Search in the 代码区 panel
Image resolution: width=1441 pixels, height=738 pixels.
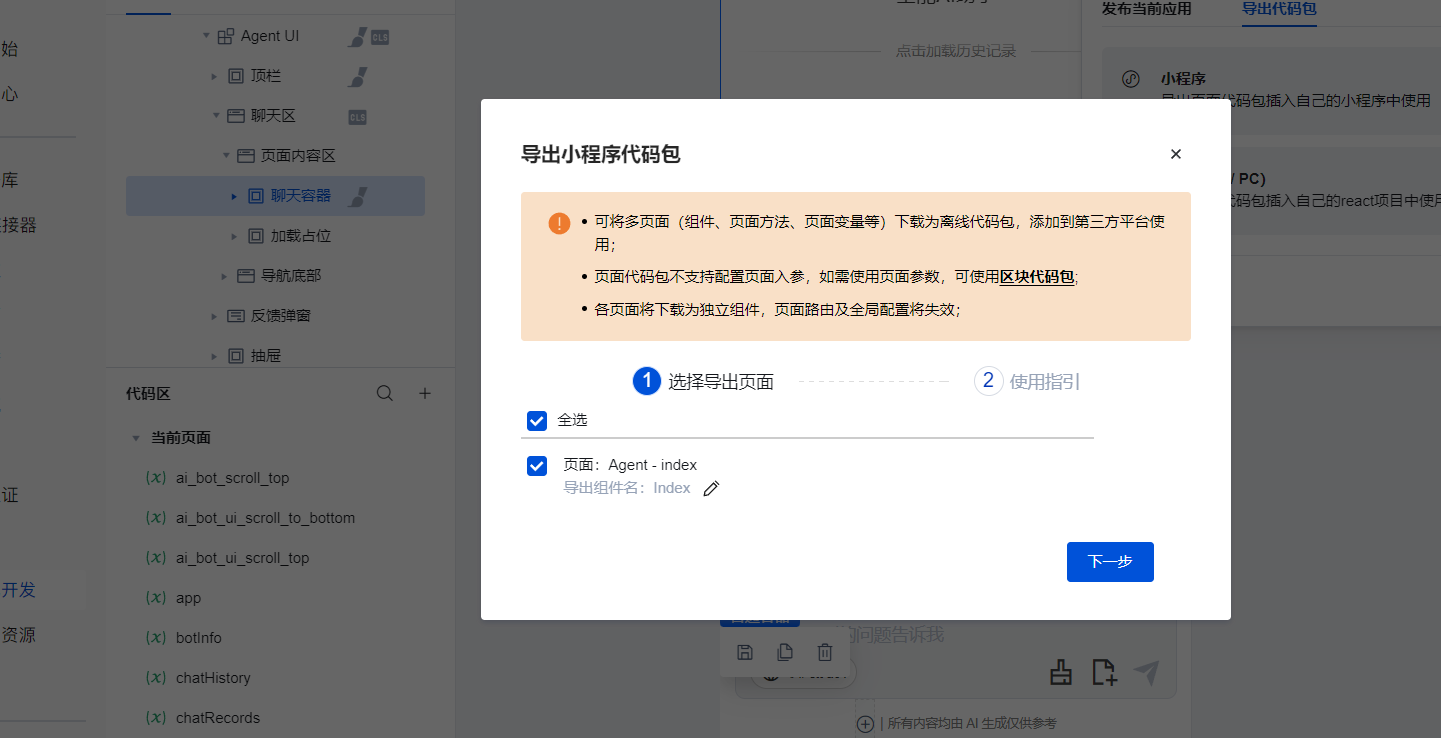(385, 394)
